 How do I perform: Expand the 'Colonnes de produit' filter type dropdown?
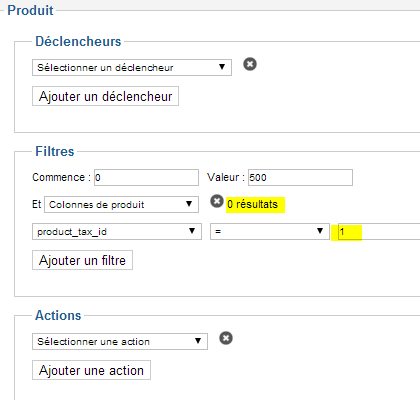click(121, 204)
